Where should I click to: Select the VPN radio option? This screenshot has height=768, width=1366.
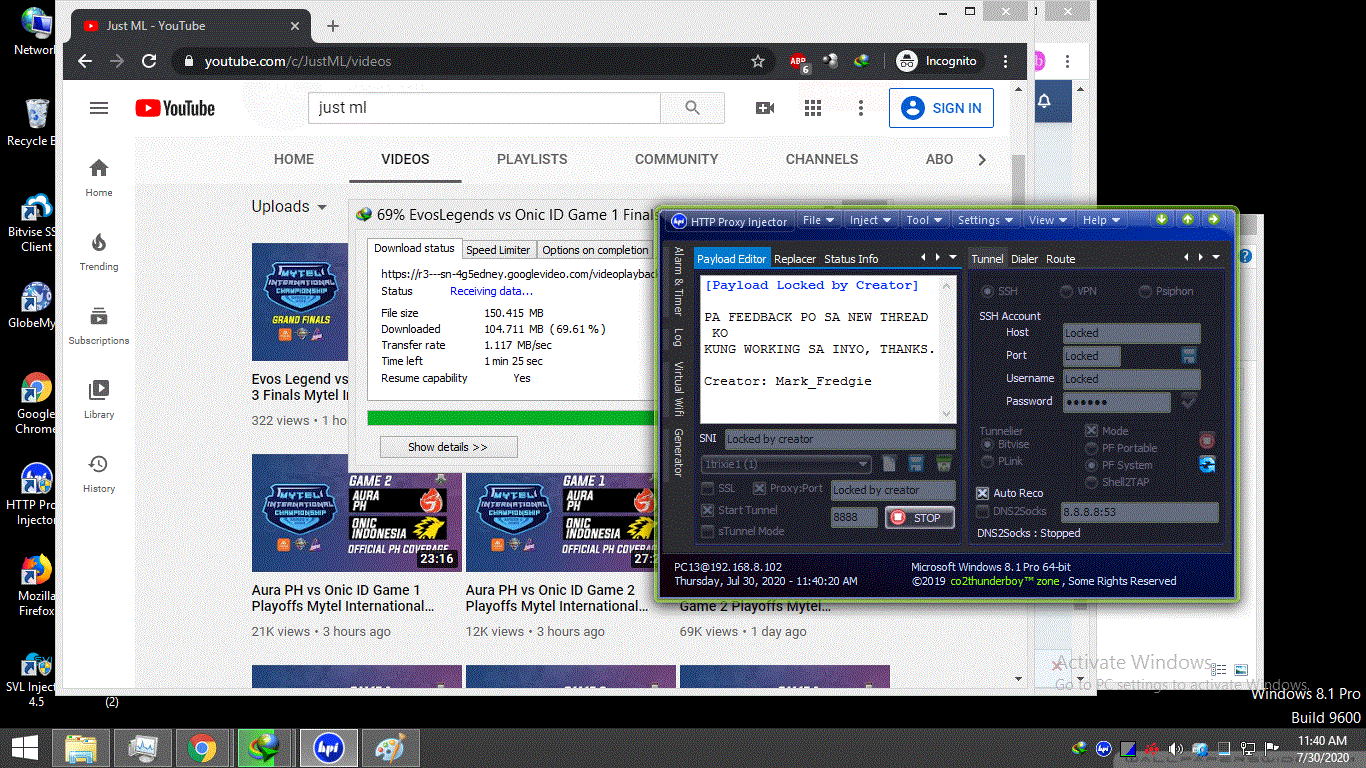click(x=1067, y=291)
